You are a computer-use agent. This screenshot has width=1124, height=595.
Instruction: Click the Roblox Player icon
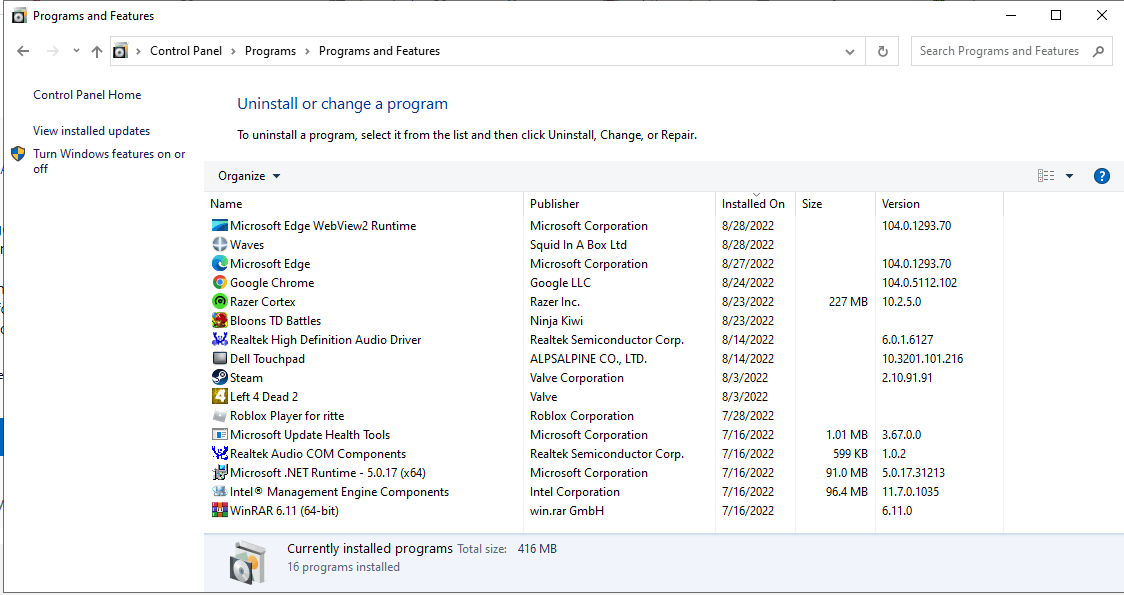[x=219, y=416]
